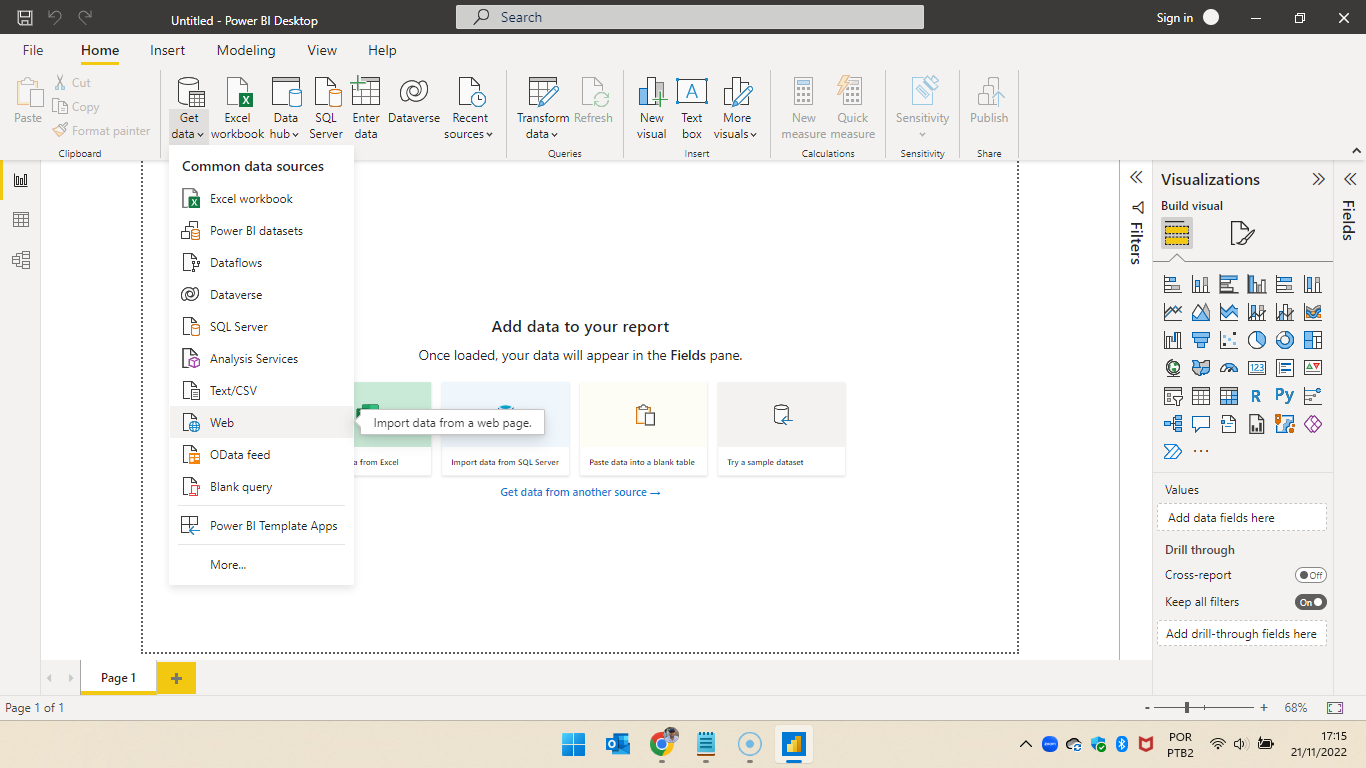This screenshot has width=1366, height=768.
Task: Choose Text/CSV from data sources
Action: click(261, 391)
